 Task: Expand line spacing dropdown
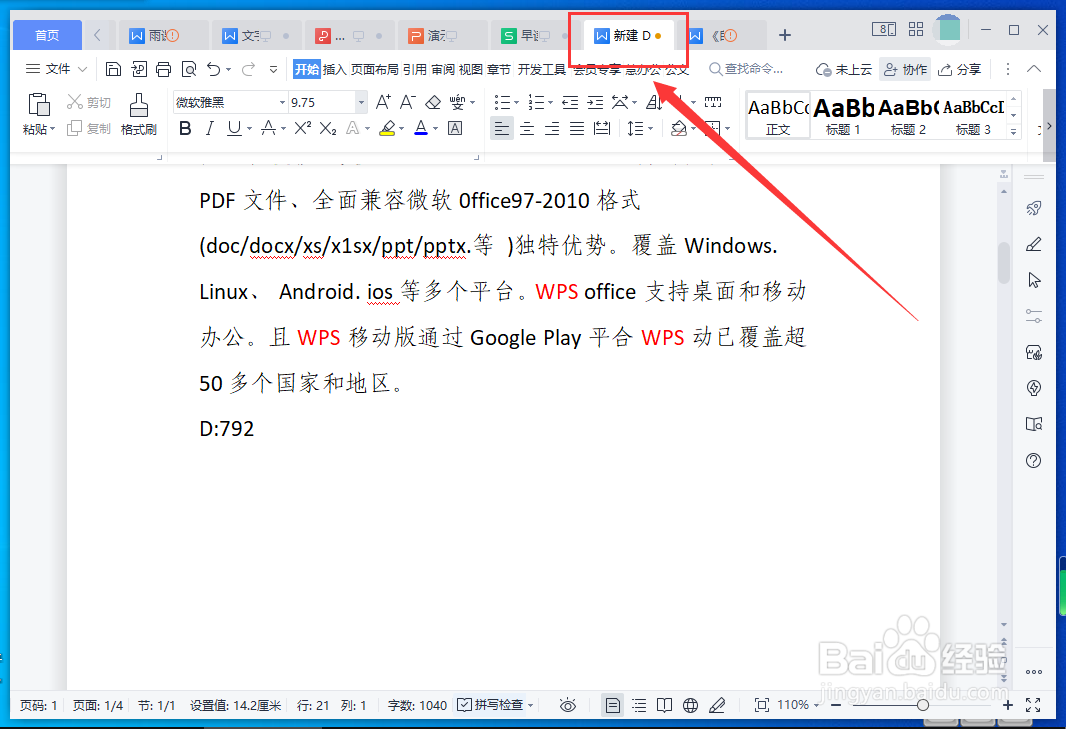click(x=651, y=129)
